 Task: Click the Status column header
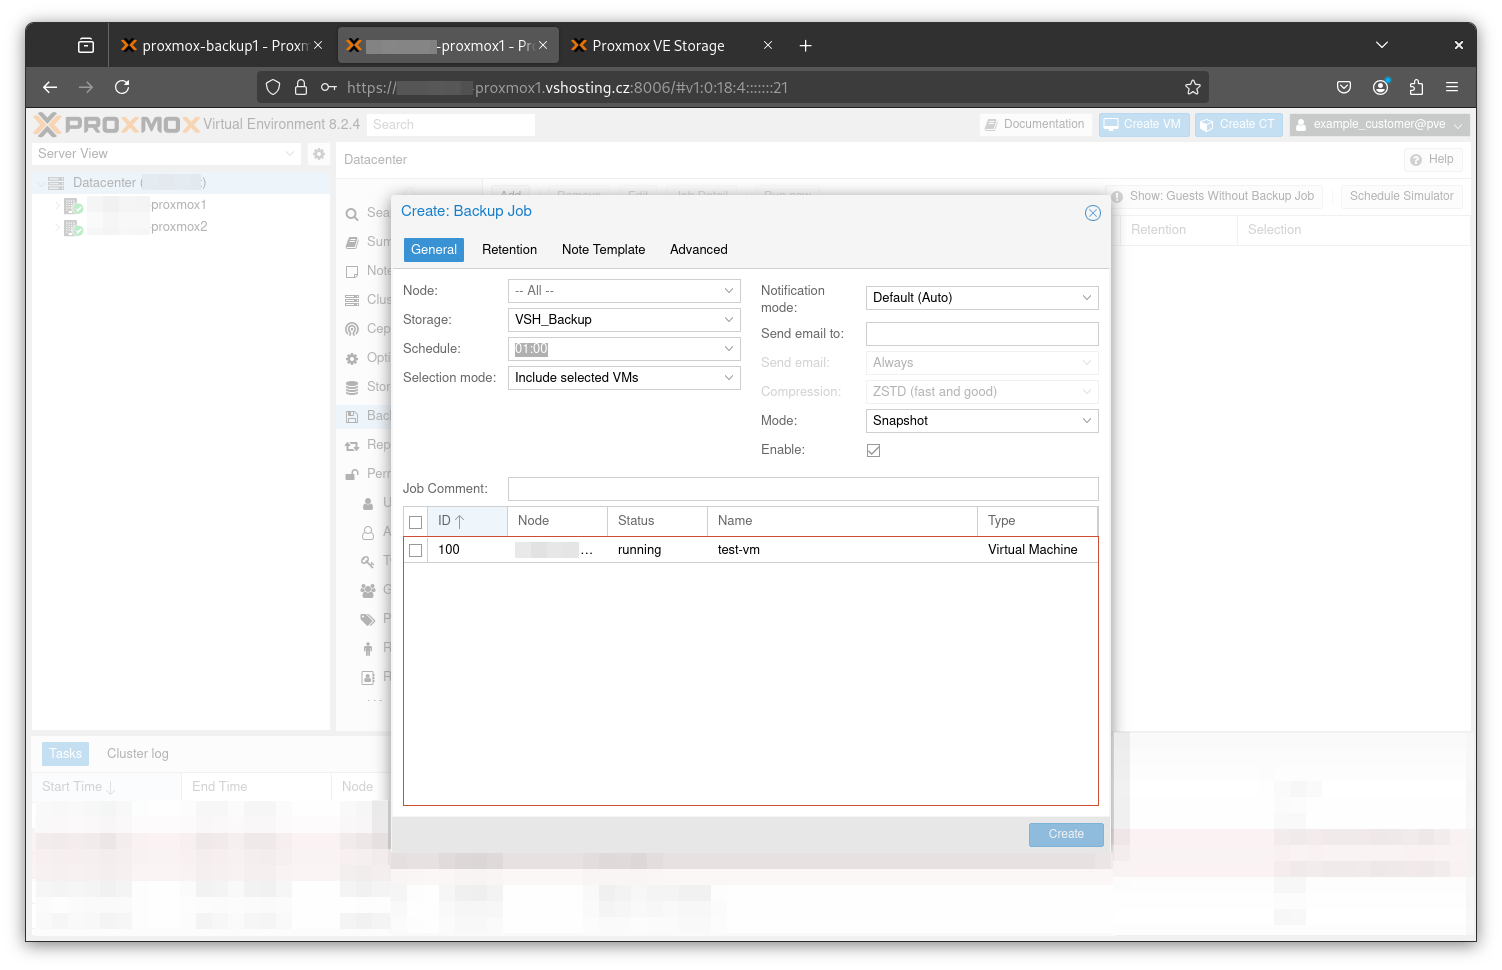(657, 521)
